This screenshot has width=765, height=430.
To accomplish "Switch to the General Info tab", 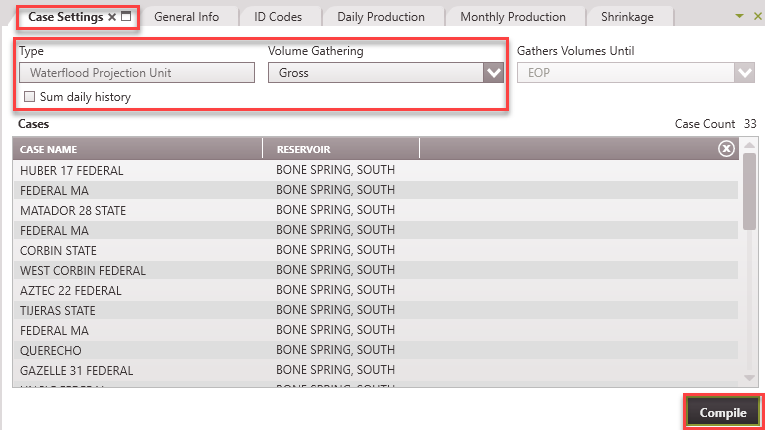I will (188, 17).
